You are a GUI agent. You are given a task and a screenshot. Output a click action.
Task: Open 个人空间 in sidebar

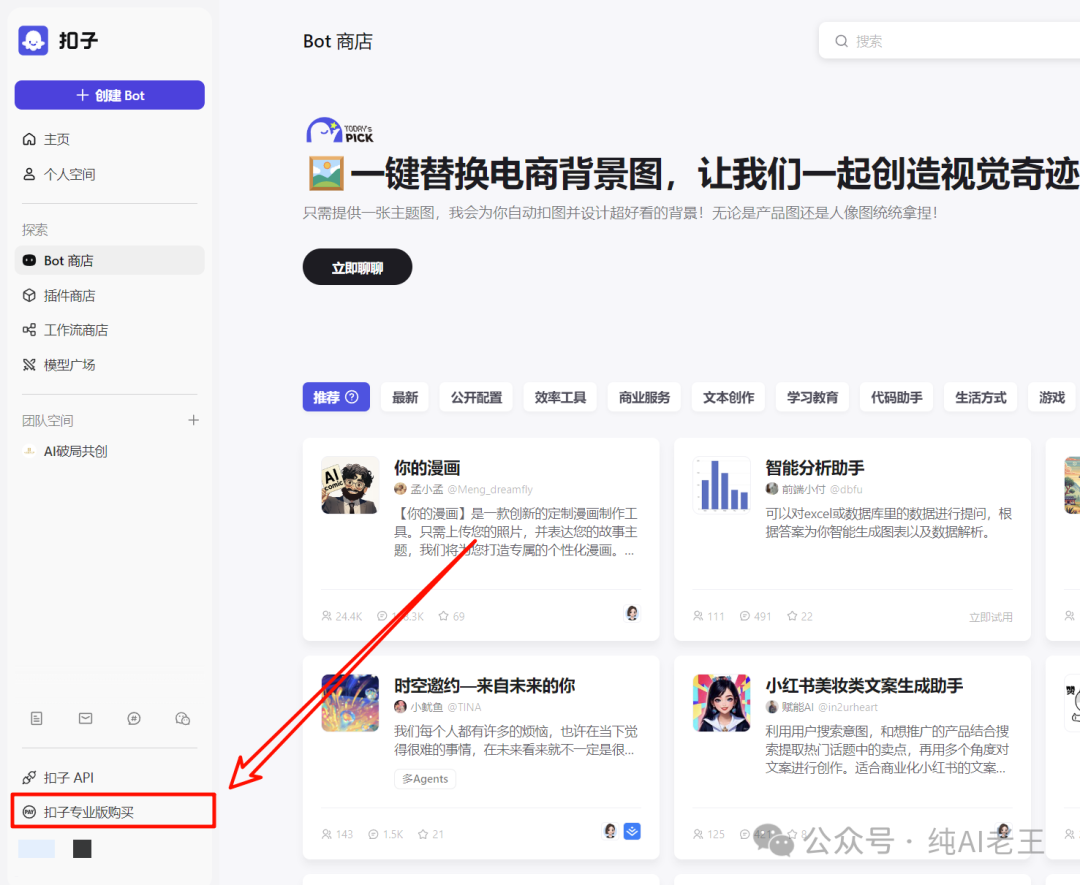pyautogui.click(x=110, y=174)
